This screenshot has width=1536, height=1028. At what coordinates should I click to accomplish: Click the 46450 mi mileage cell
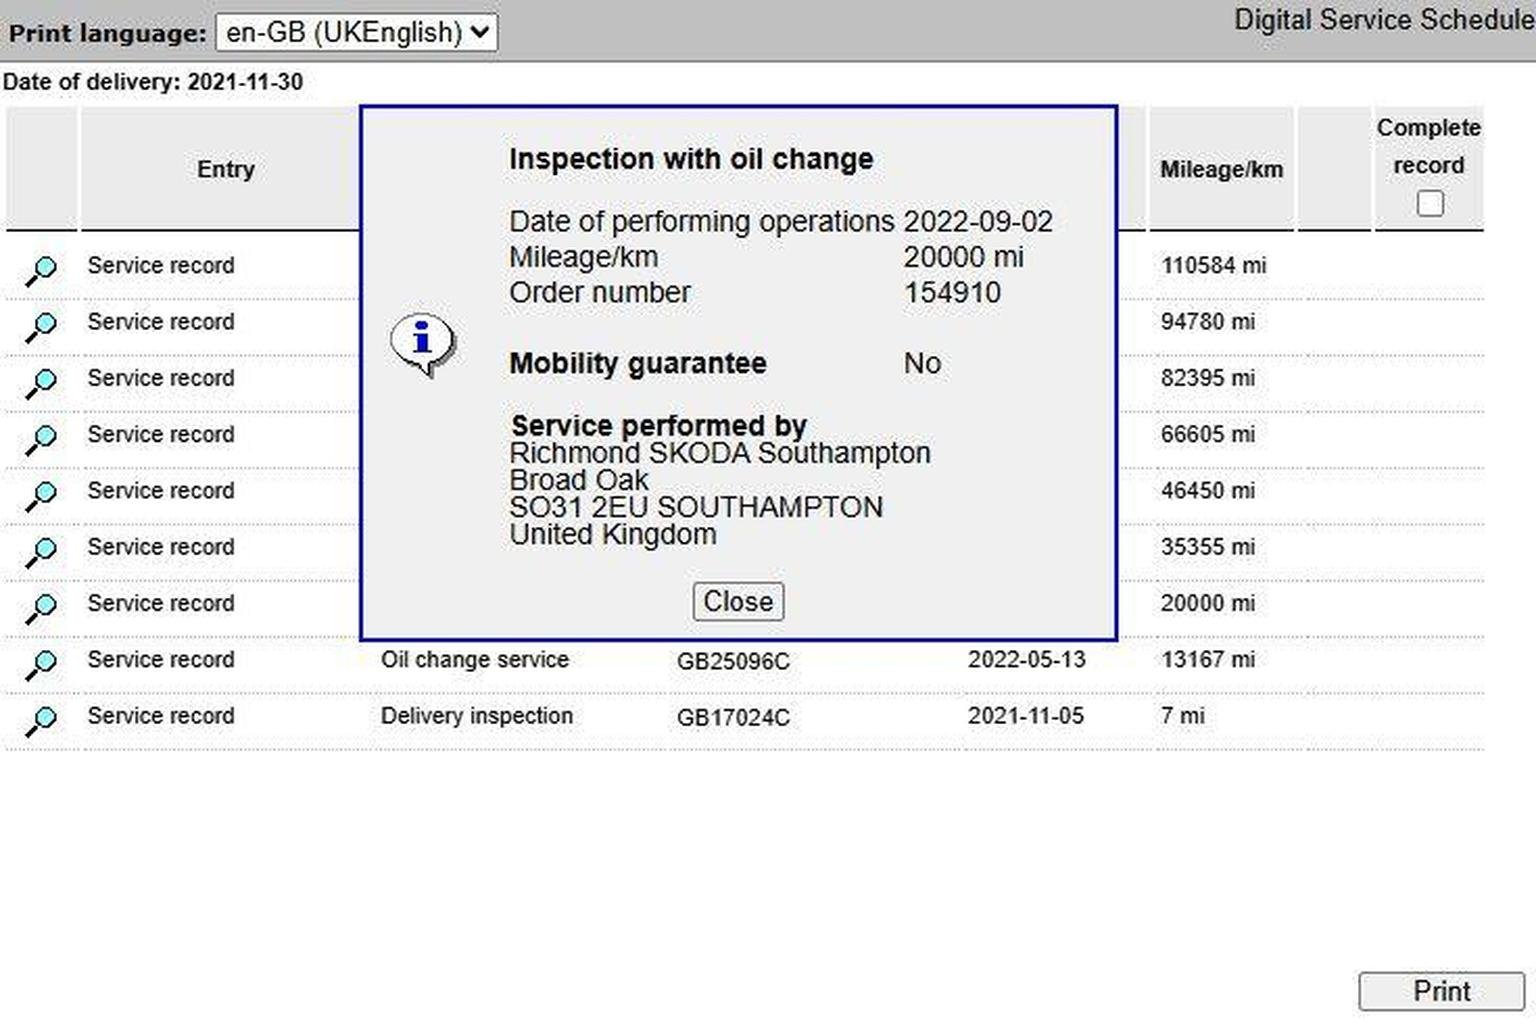1208,491
